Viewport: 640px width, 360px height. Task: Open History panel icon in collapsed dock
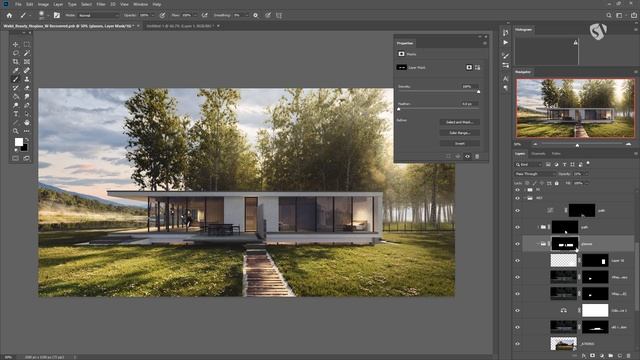(x=506, y=33)
